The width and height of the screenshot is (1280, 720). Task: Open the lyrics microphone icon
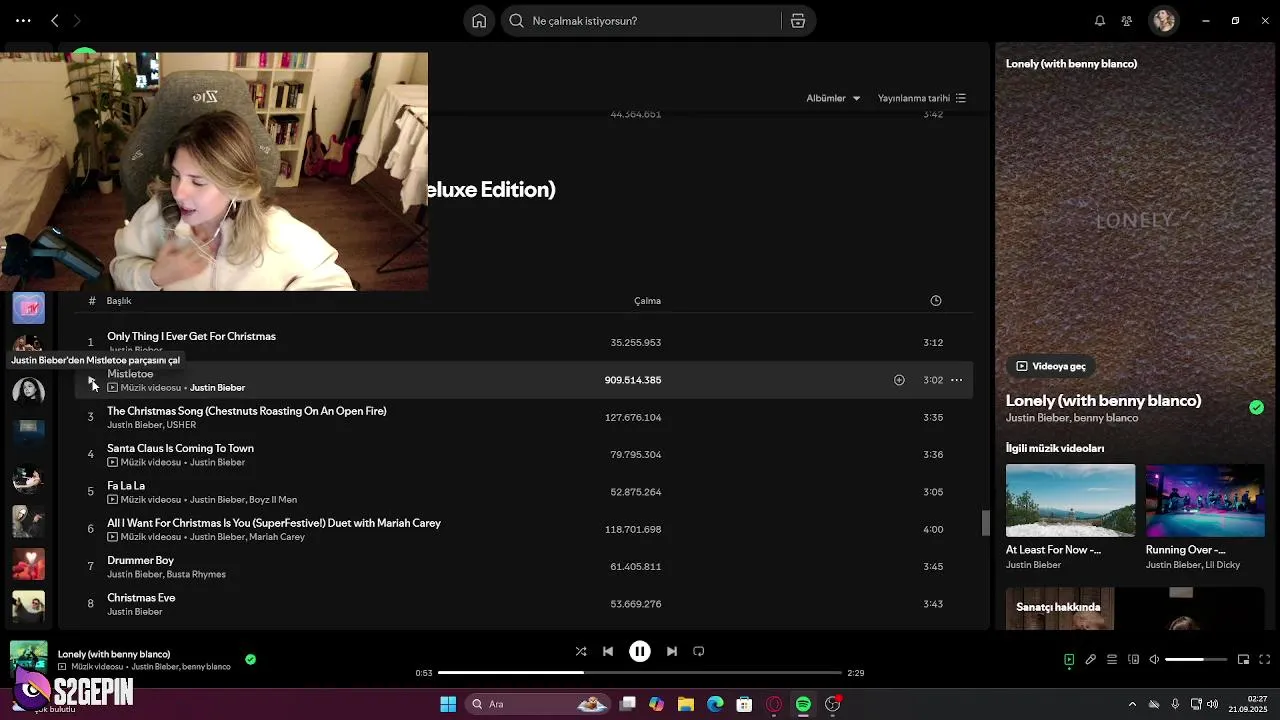coord(1091,660)
